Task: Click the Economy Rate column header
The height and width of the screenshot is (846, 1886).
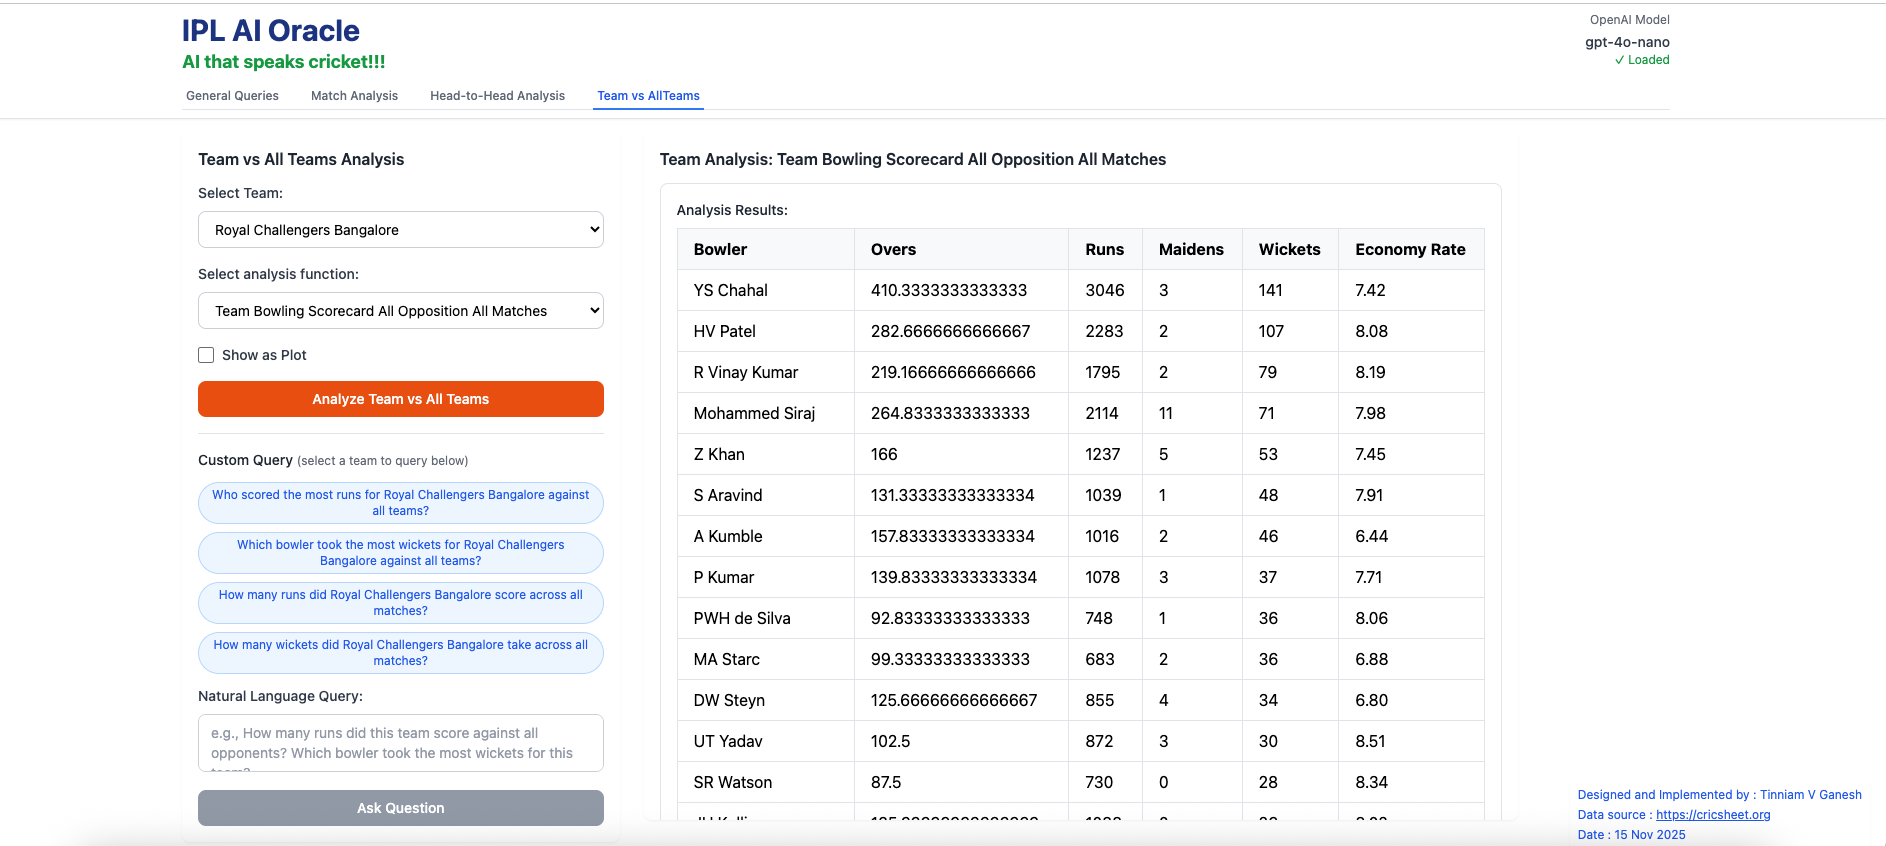Action: [1409, 250]
